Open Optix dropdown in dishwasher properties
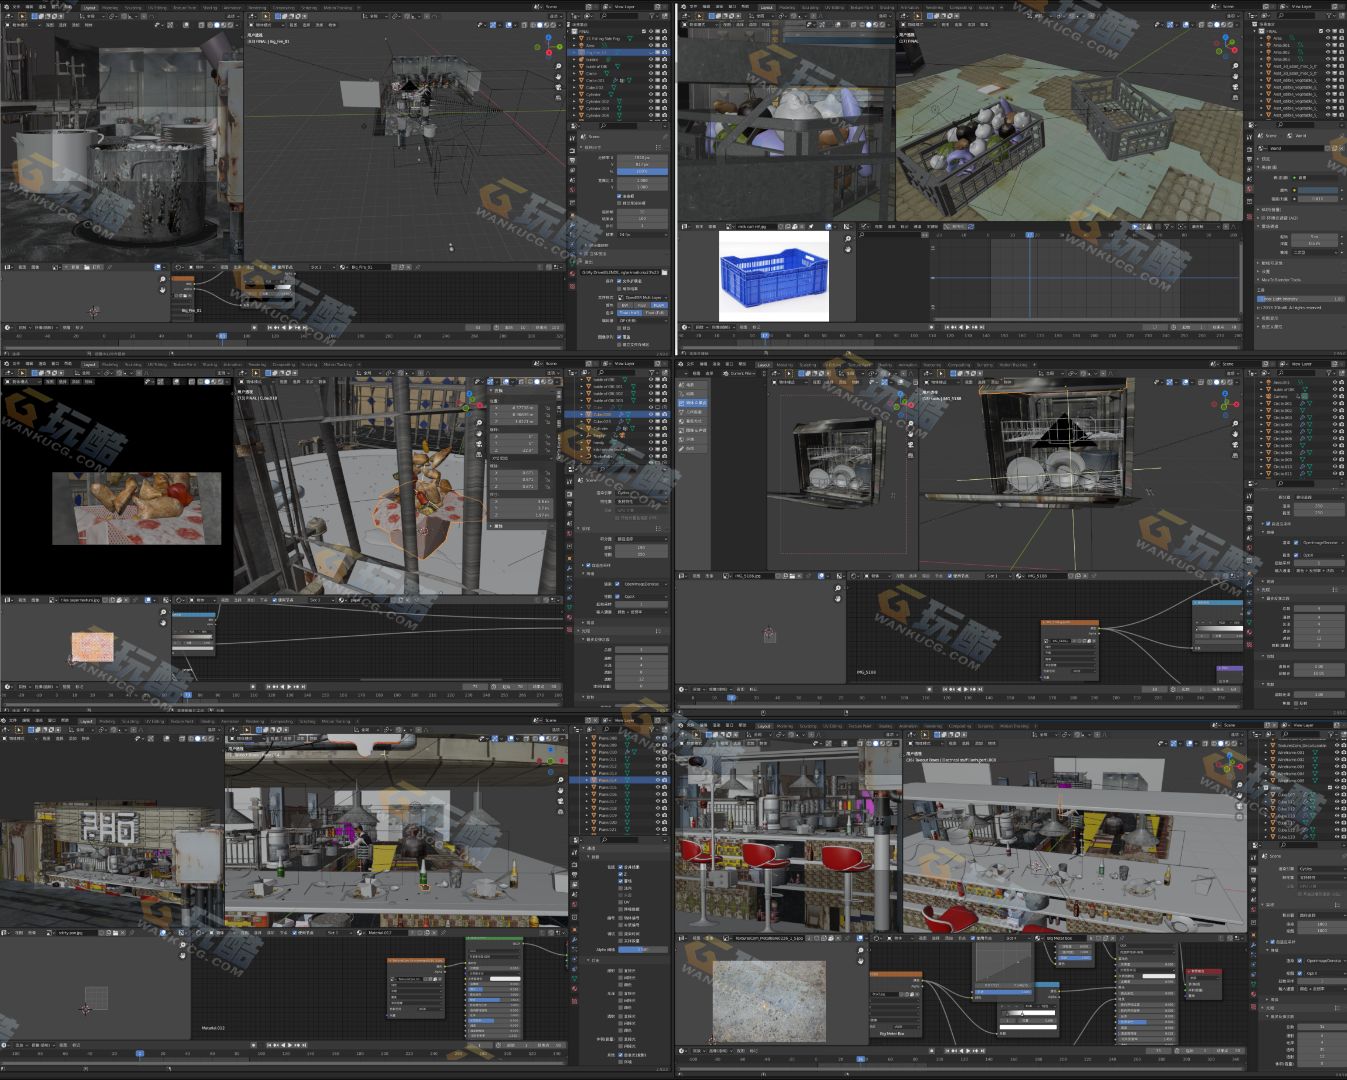 [1322, 555]
